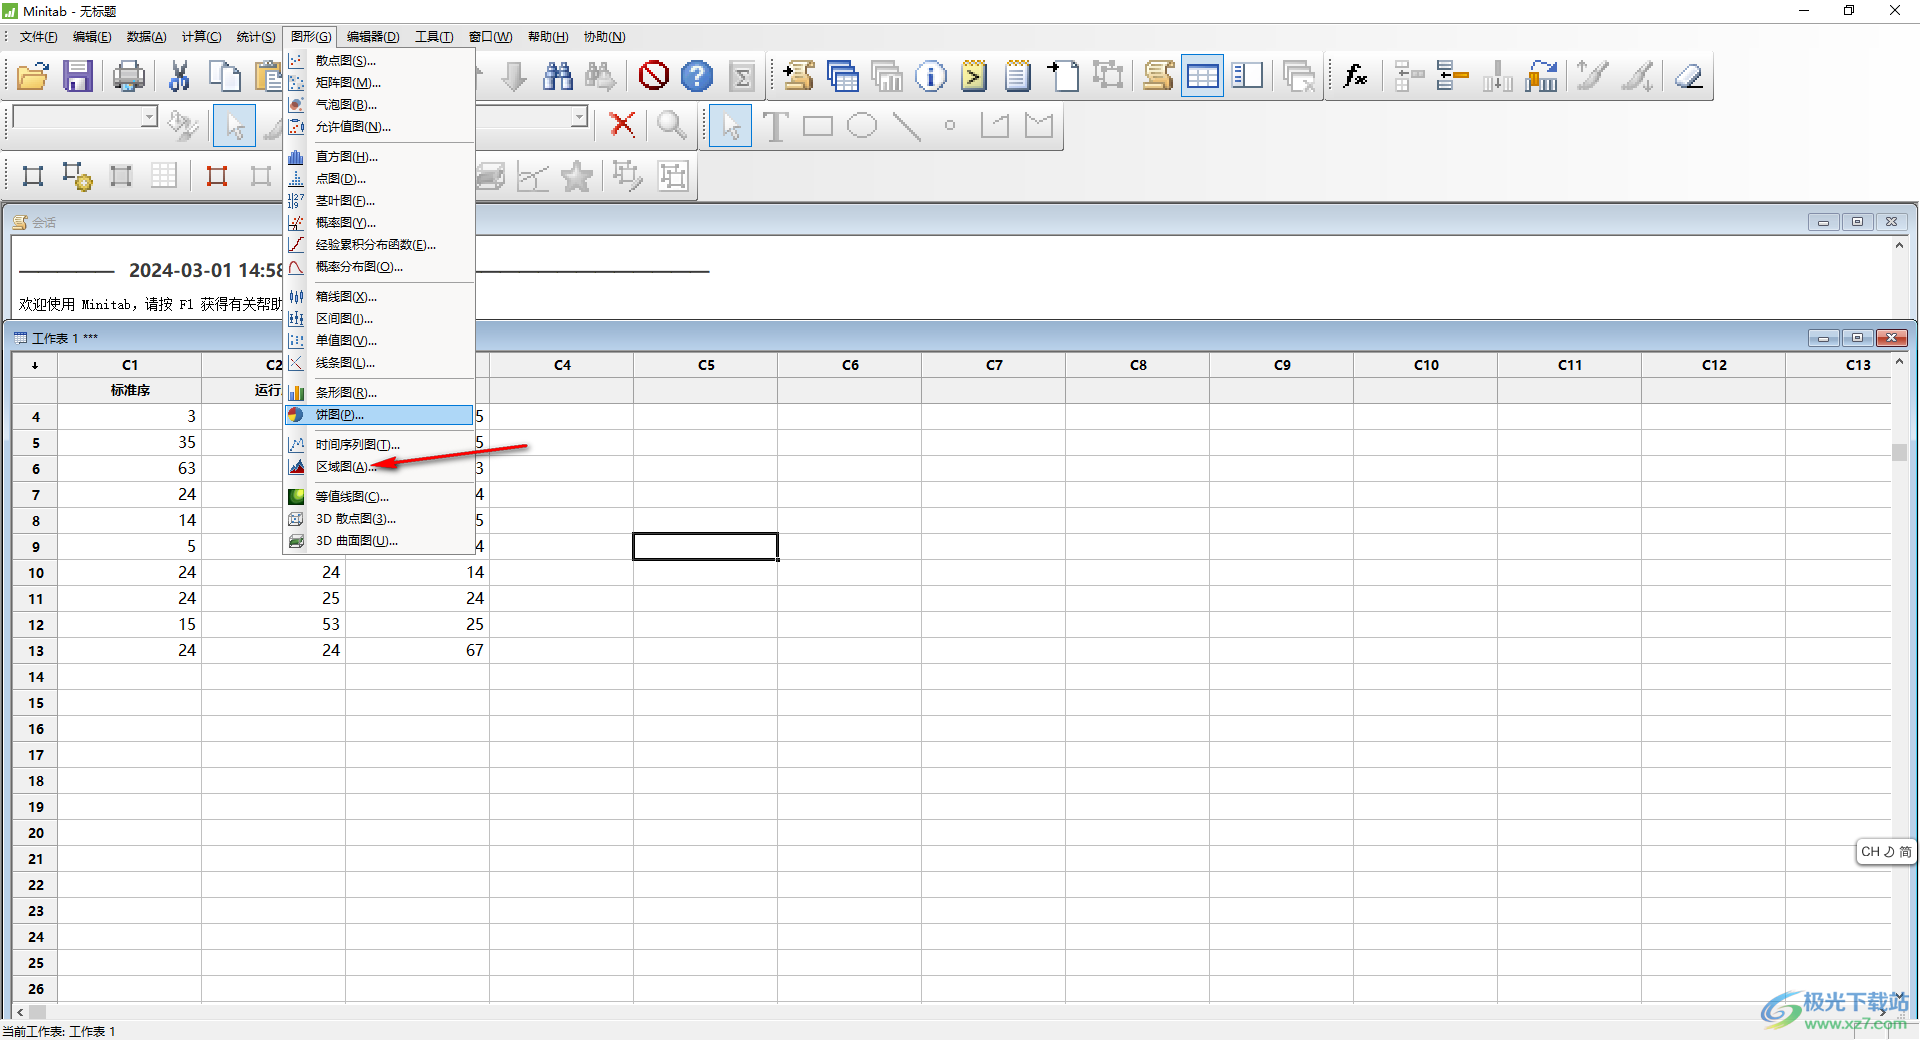1920x1040 pixels.
Task: Pick 散点图(S) menu item
Action: (379, 61)
